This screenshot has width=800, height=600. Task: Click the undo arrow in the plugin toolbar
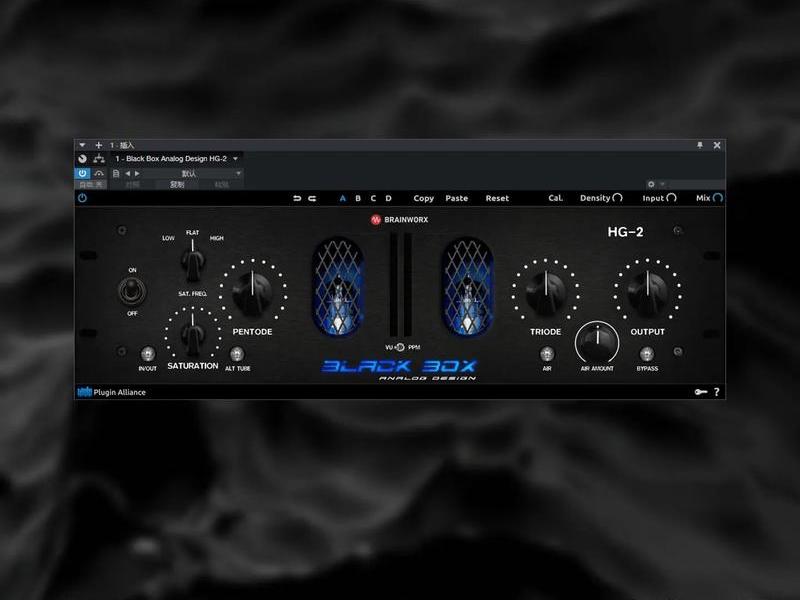(297, 198)
